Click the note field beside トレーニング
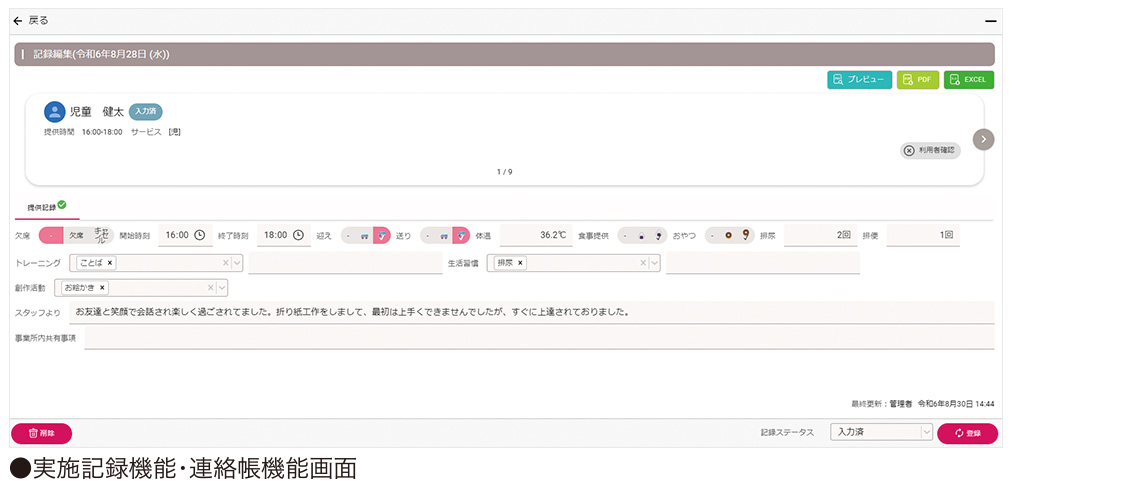1121x481 pixels. coord(345,263)
